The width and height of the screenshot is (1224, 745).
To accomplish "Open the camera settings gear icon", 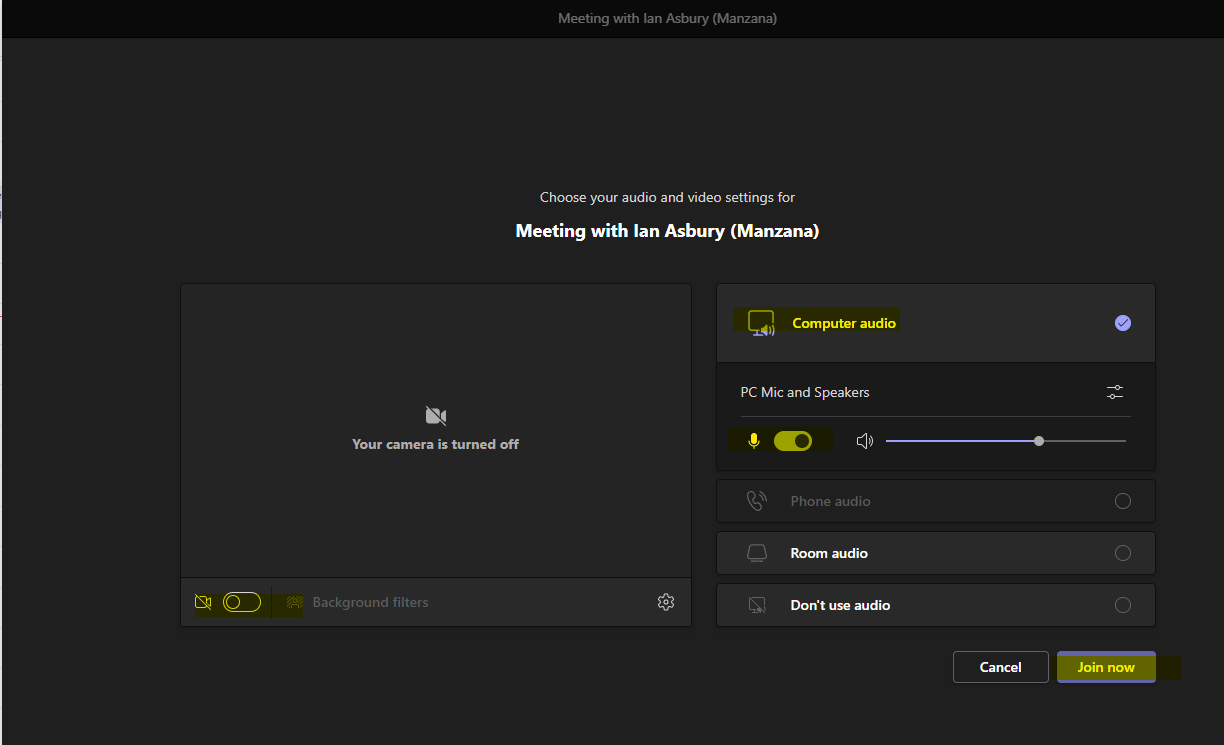I will [x=666, y=602].
